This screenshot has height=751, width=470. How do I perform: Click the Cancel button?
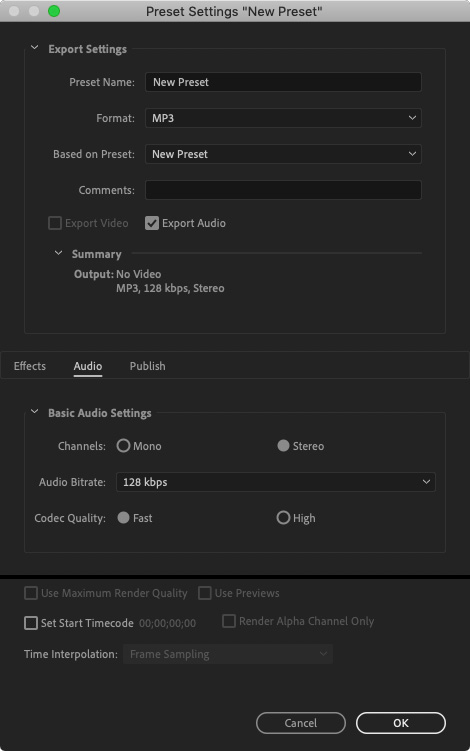301,723
